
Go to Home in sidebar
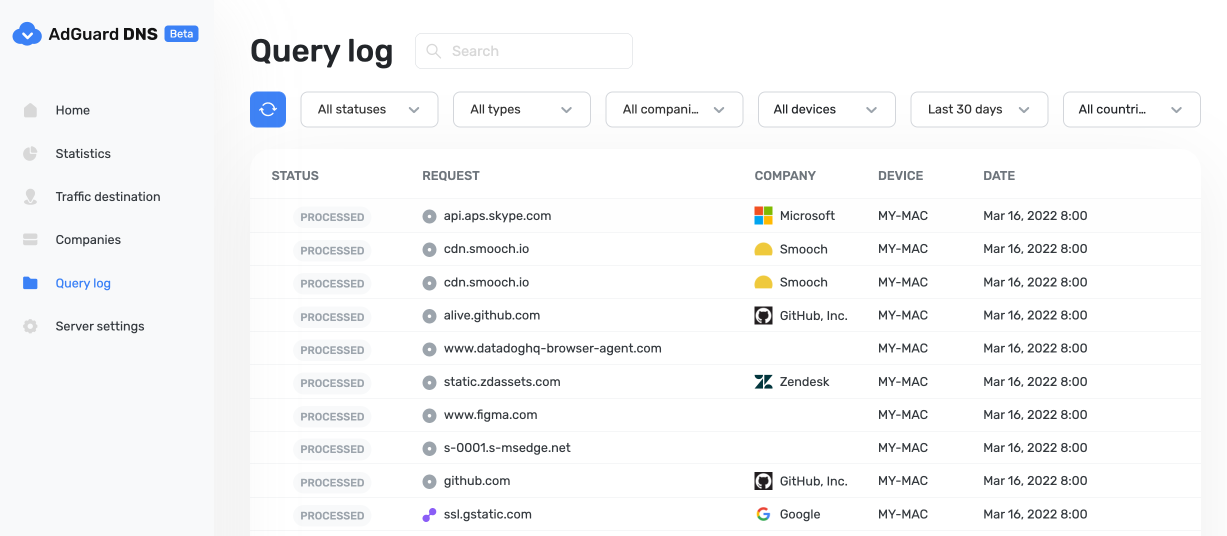(73, 110)
